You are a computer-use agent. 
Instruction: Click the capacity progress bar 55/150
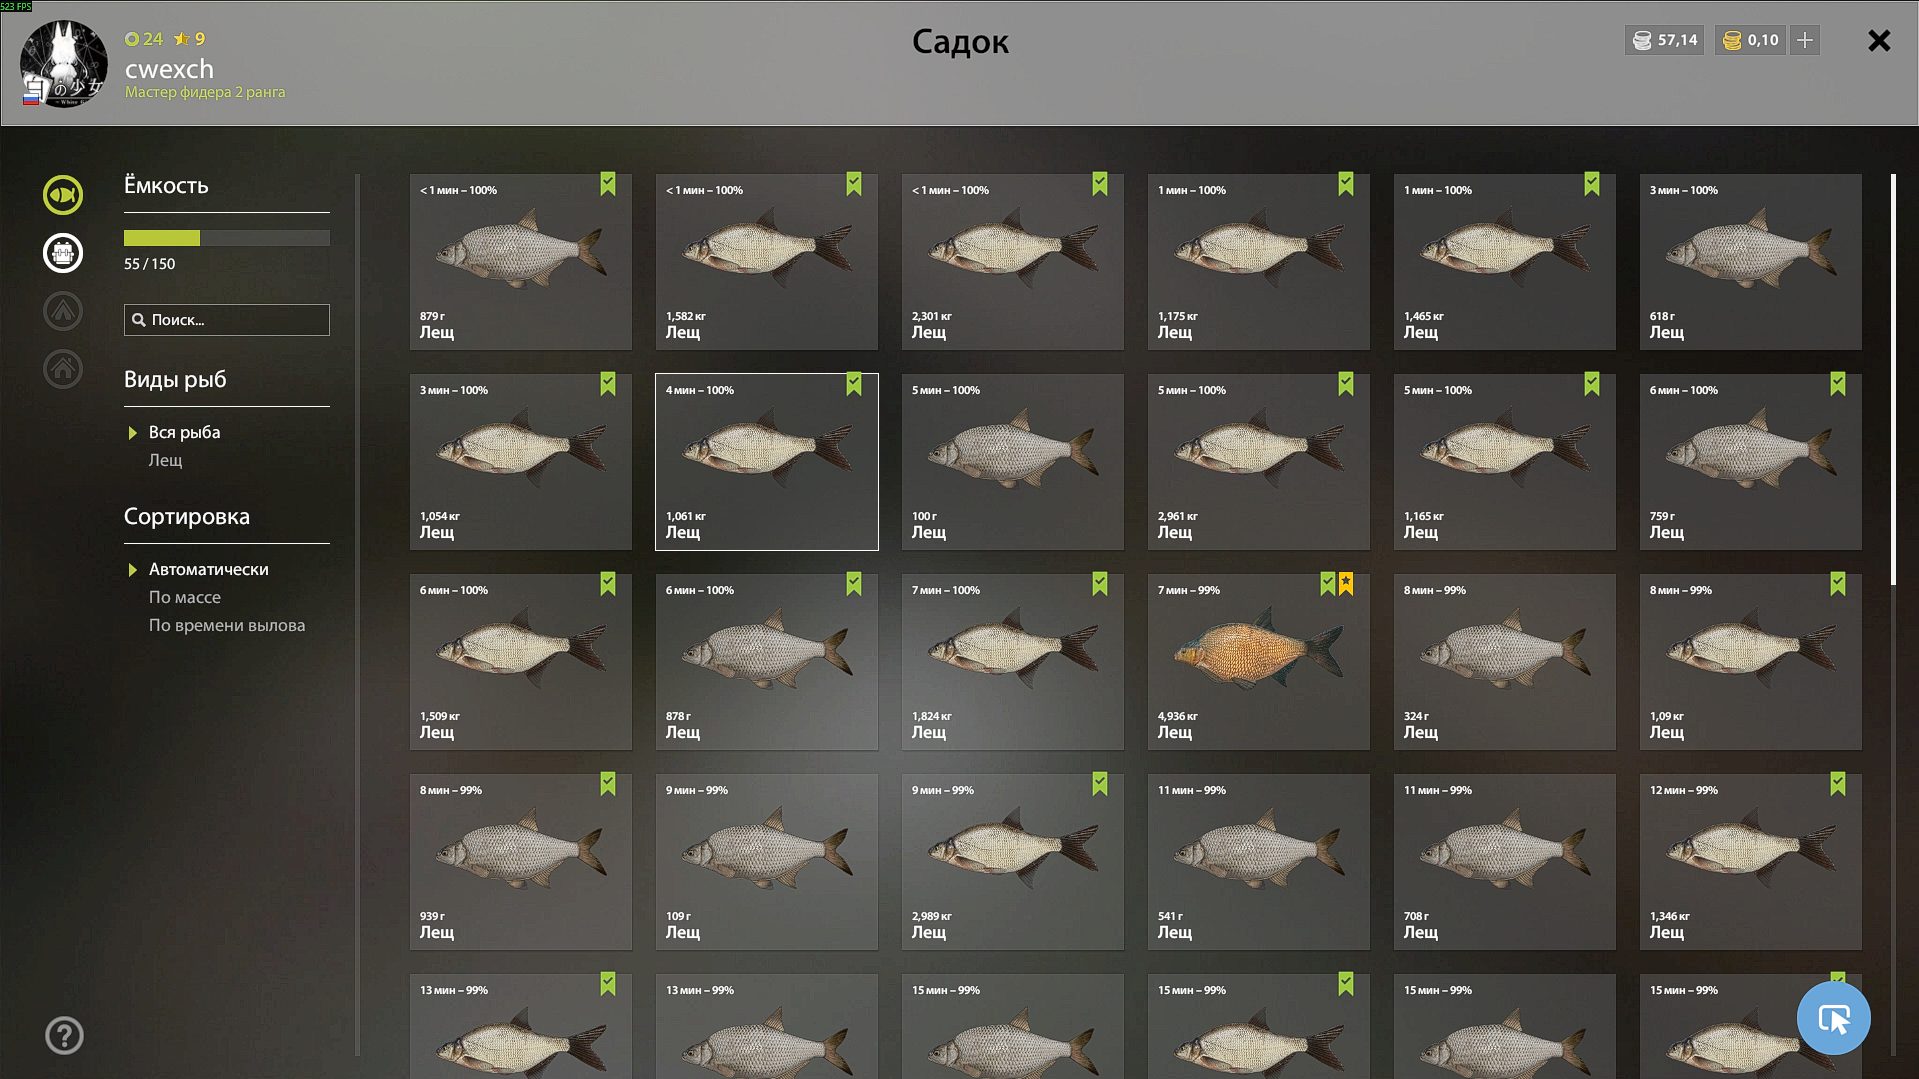click(x=227, y=238)
